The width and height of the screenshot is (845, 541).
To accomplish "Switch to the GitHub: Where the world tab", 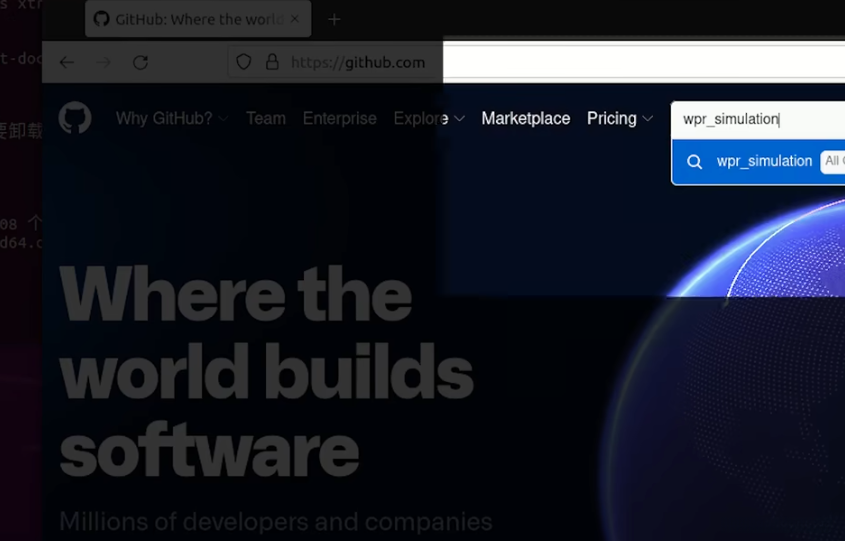I will tap(198, 19).
